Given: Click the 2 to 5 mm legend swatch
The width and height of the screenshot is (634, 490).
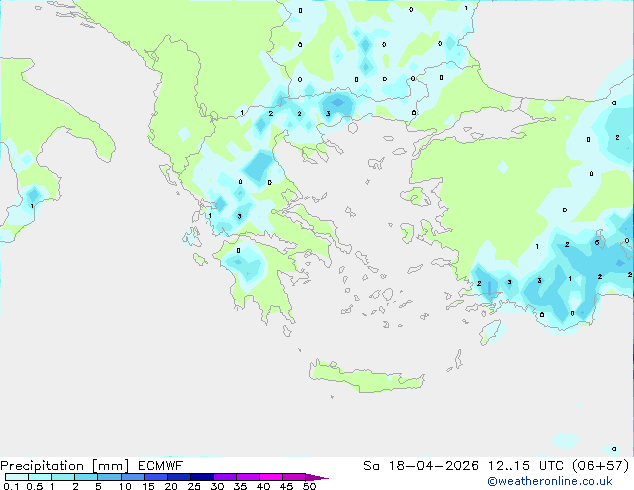Looking at the screenshot, I should tap(86, 477).
